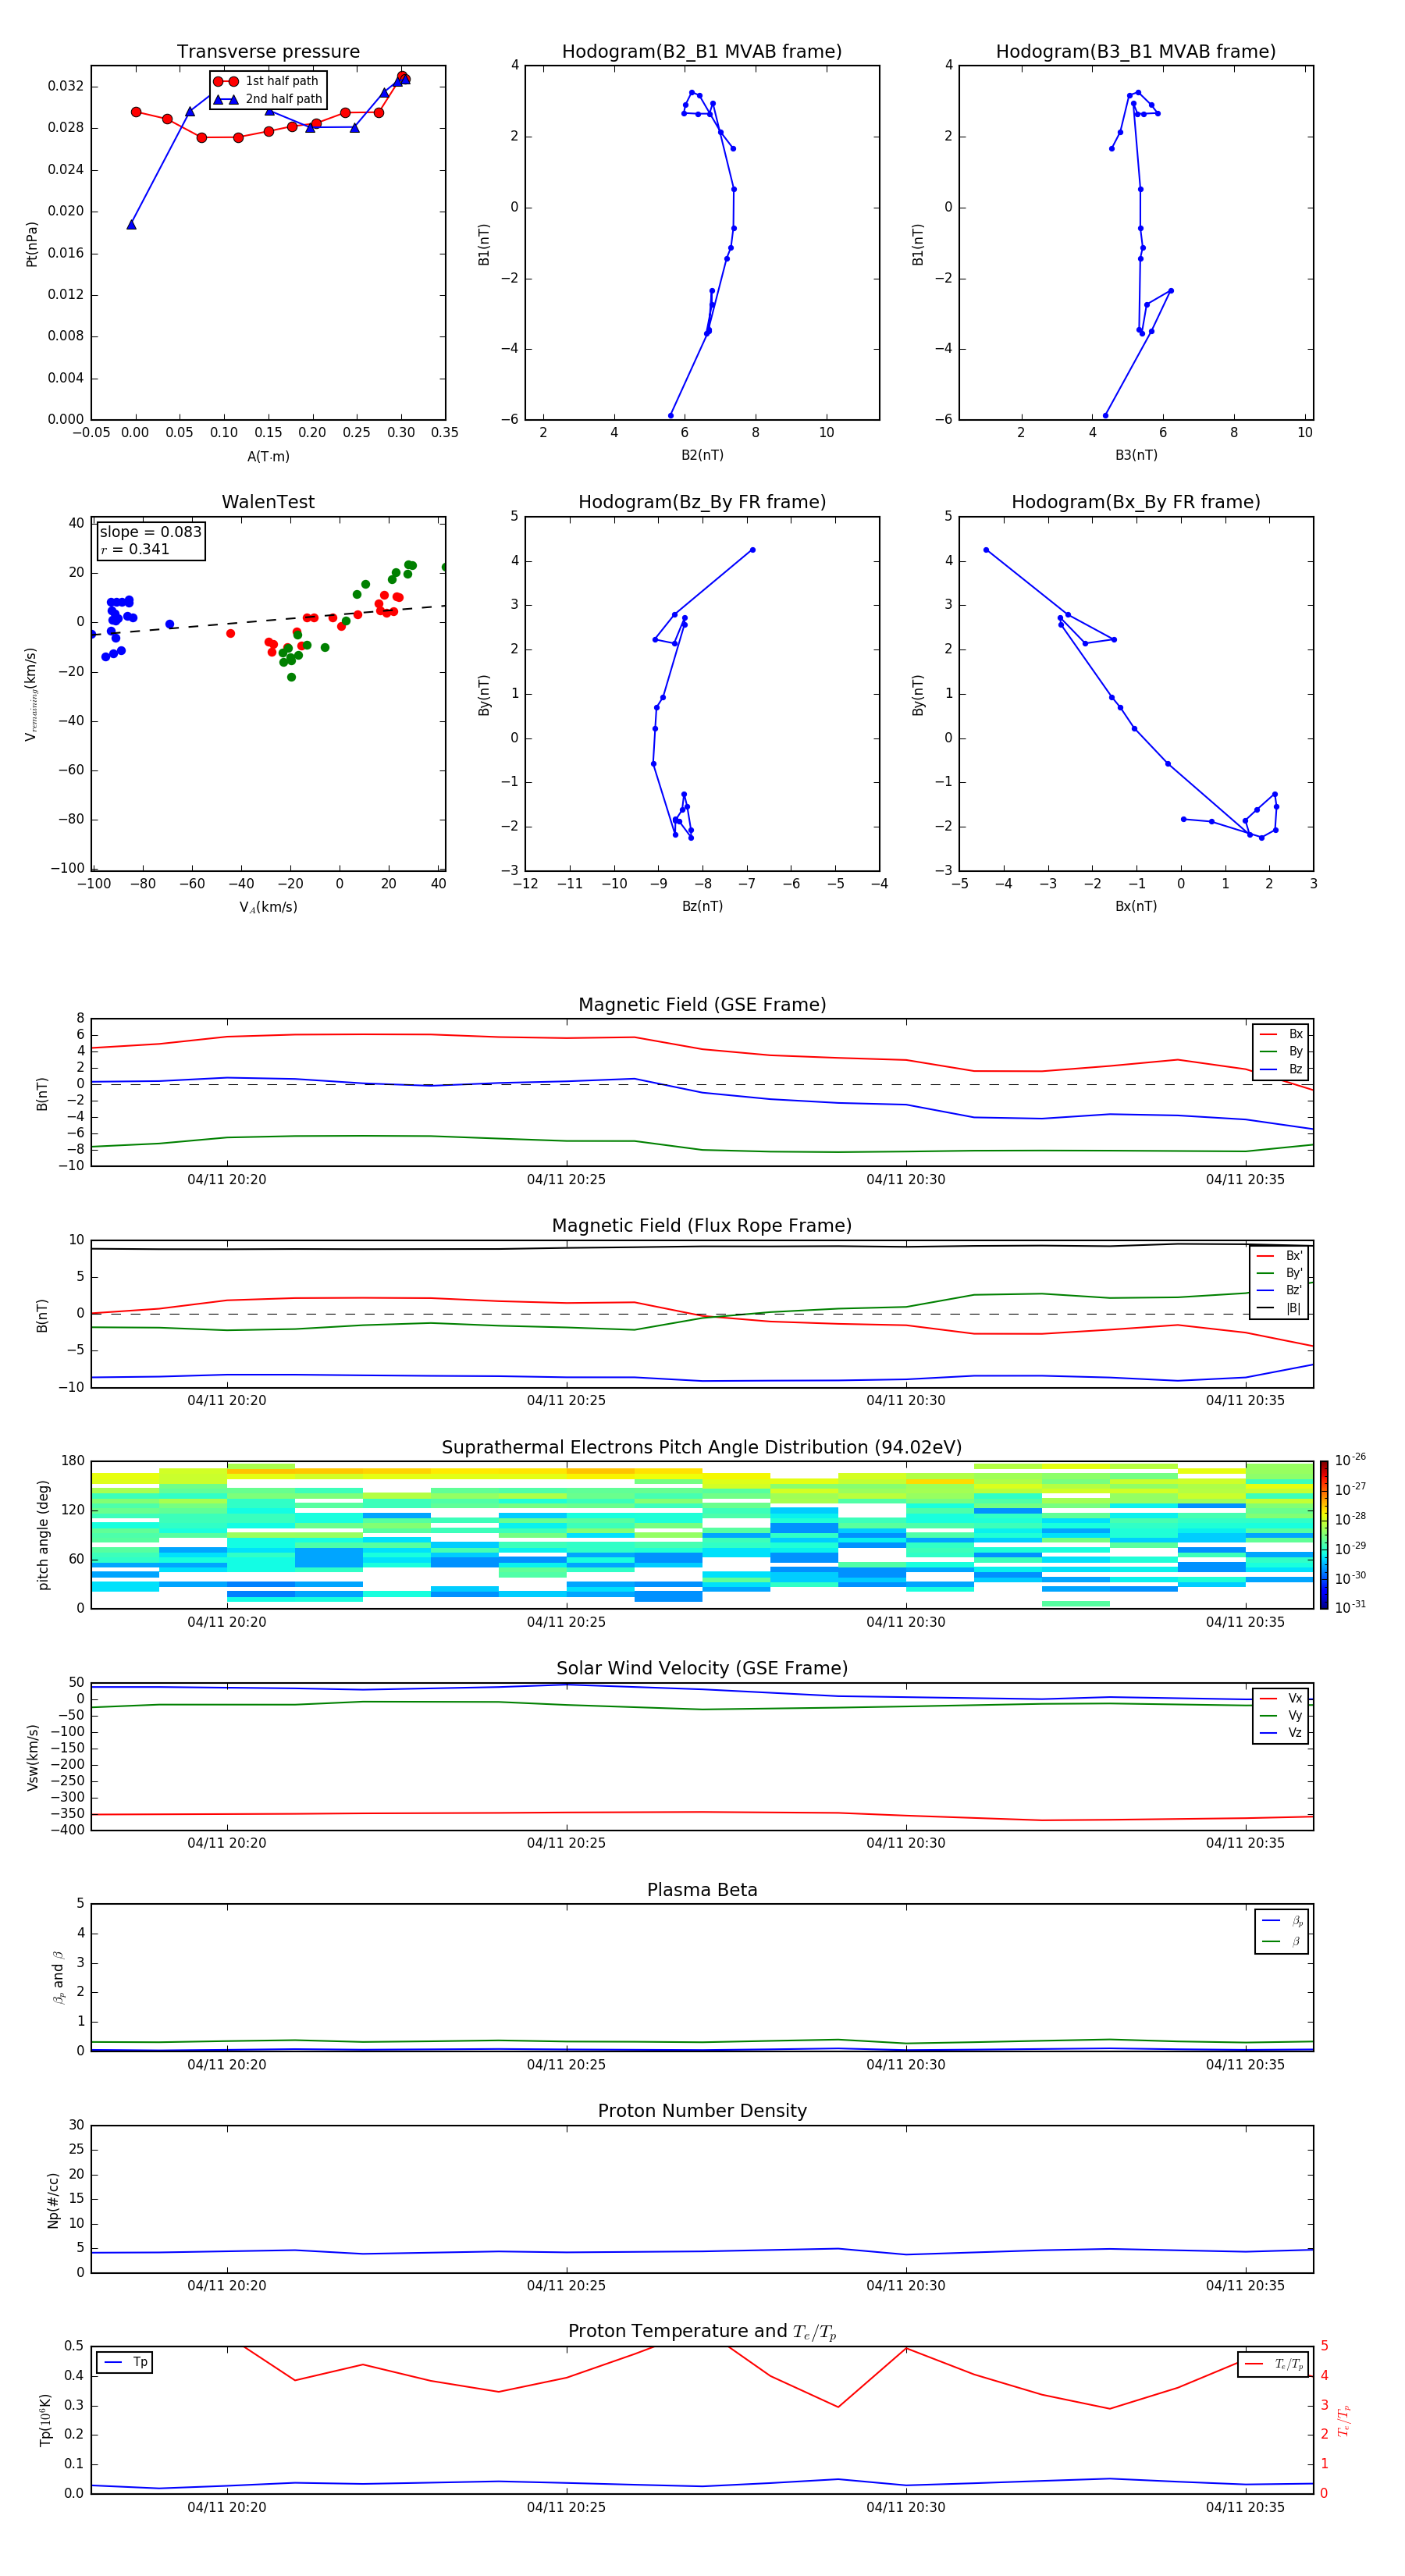Click the 'pitch angle (deg)' axis label
This screenshot has width=1405, height=2576.
coord(43,1535)
